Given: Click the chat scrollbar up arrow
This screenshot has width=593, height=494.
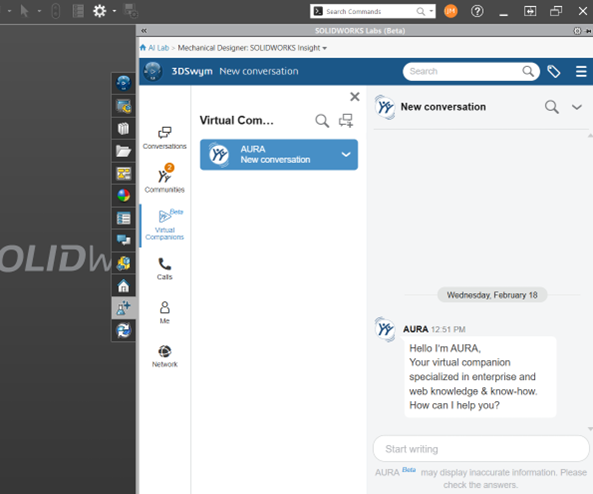Looking at the screenshot, I should click(590, 135).
